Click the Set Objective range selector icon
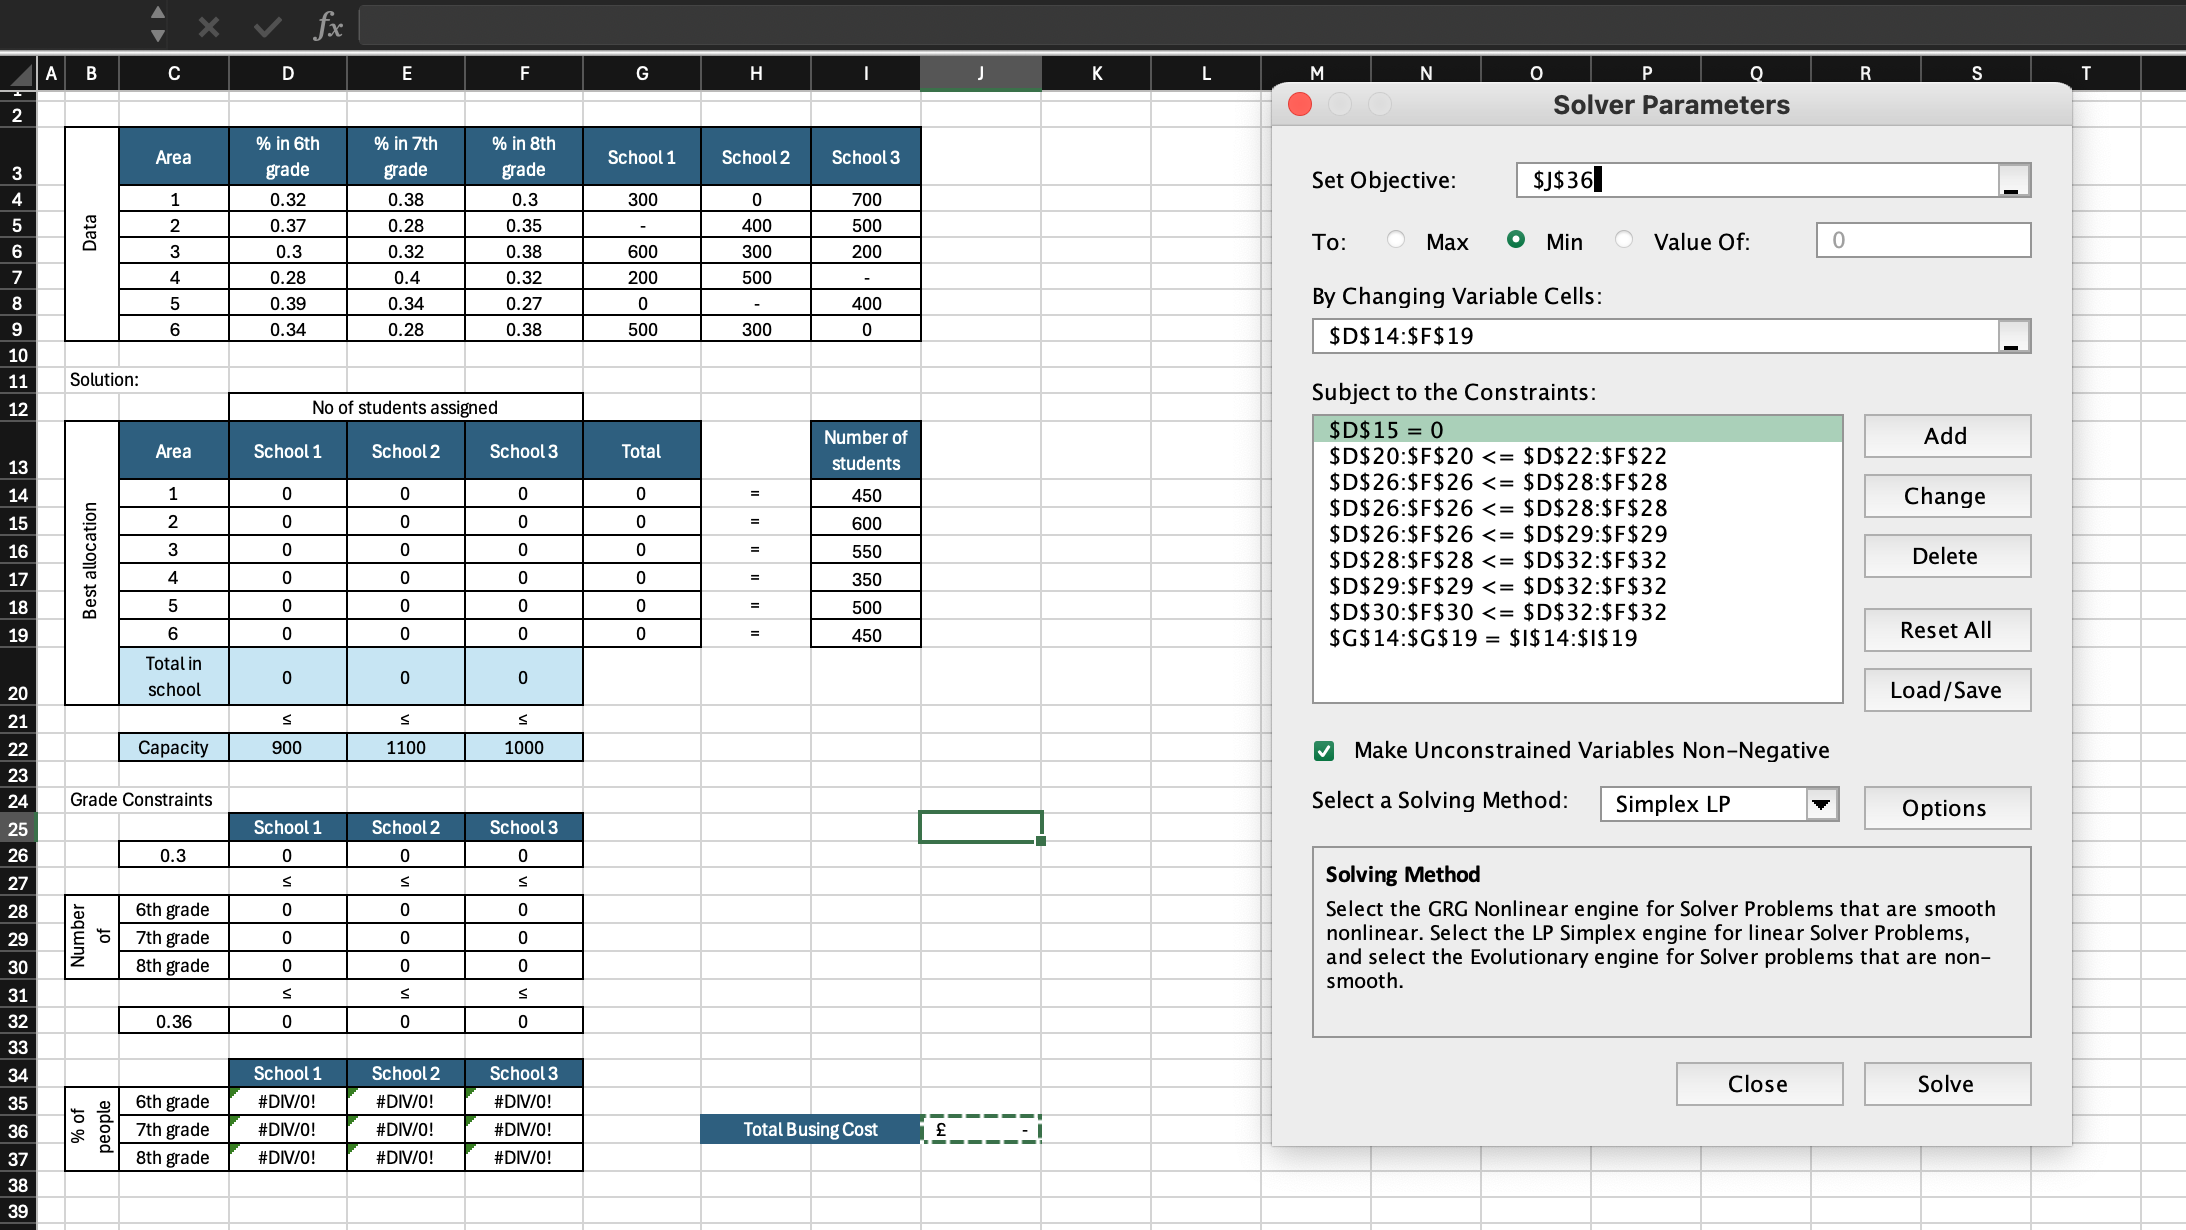 tap(2012, 181)
